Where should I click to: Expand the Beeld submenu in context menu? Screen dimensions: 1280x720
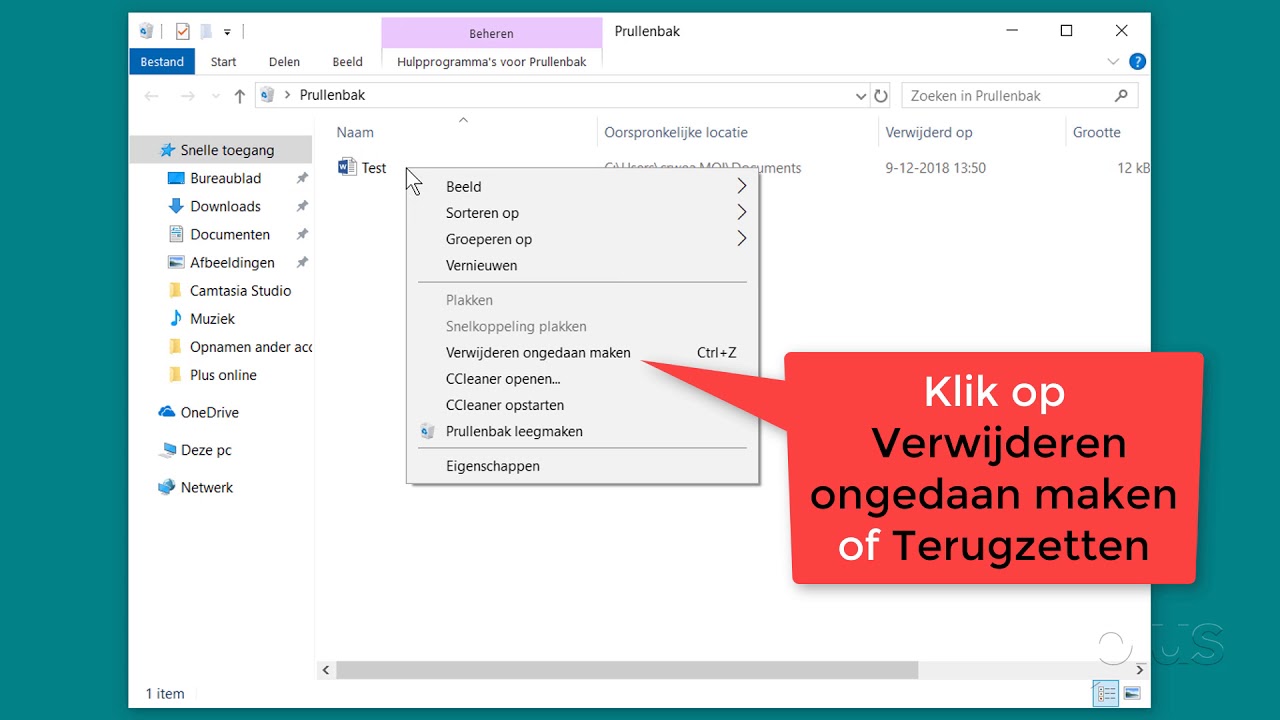[x=582, y=186]
